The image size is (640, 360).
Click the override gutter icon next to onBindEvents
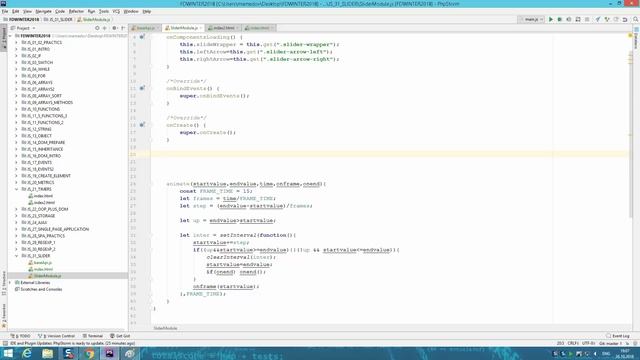142,88
